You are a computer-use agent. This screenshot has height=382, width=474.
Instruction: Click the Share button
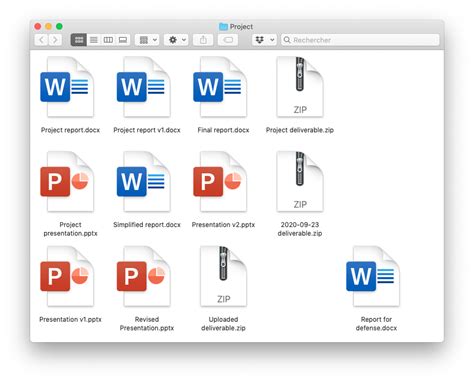tap(203, 40)
